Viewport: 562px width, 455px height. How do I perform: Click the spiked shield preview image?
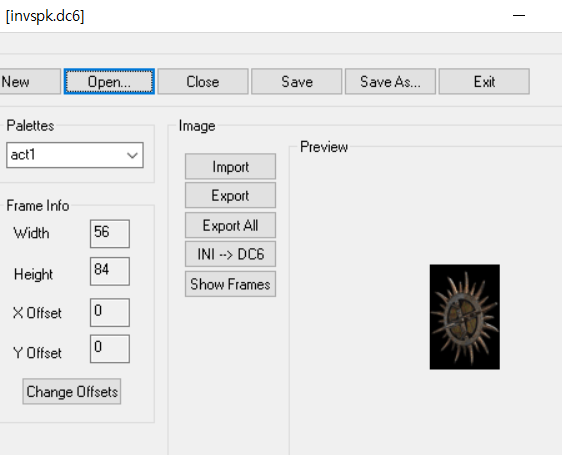[465, 317]
